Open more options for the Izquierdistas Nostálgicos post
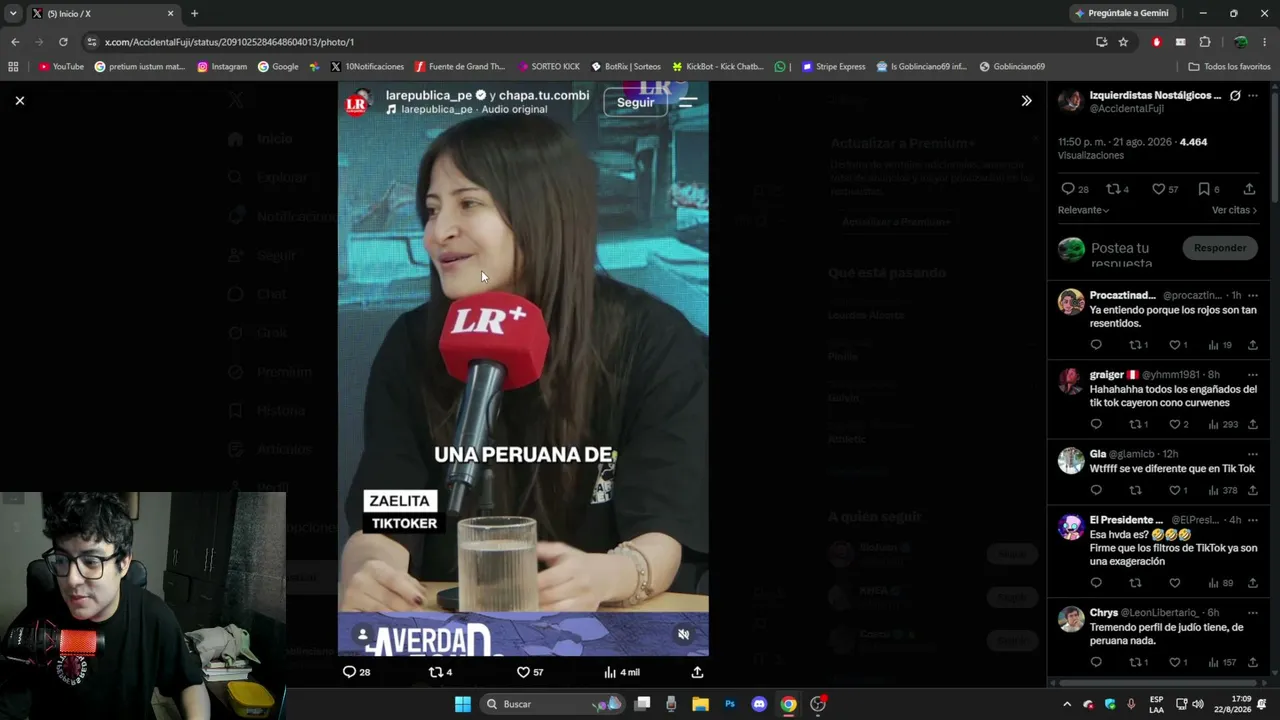Image resolution: width=1280 pixels, height=720 pixels. click(1253, 96)
